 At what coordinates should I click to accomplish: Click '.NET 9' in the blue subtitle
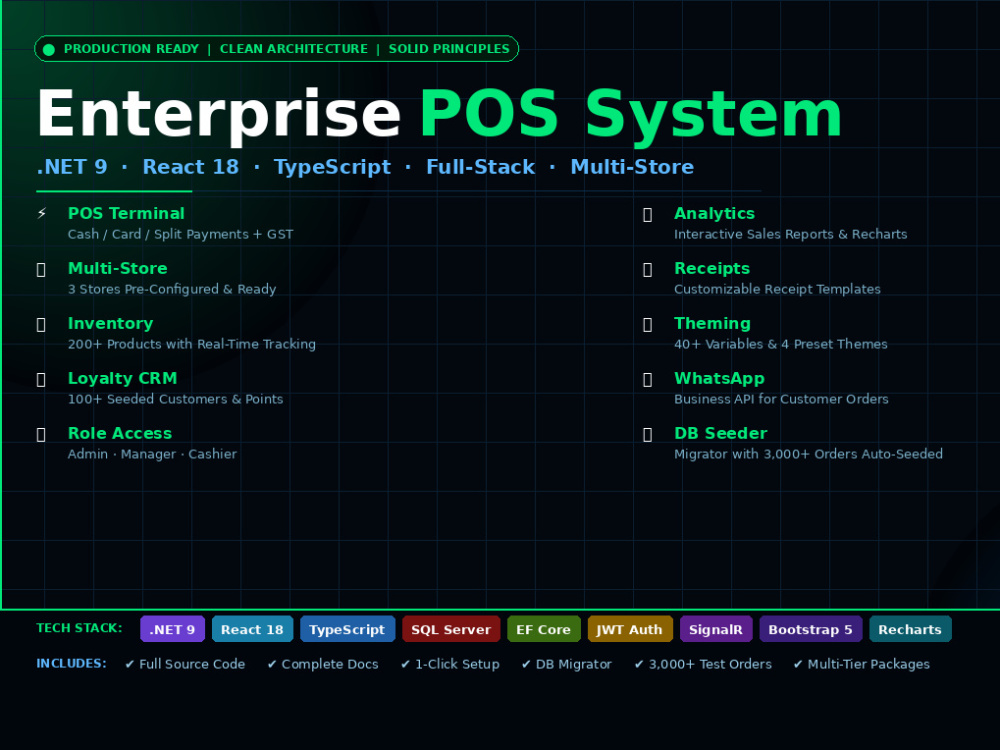coord(72,167)
